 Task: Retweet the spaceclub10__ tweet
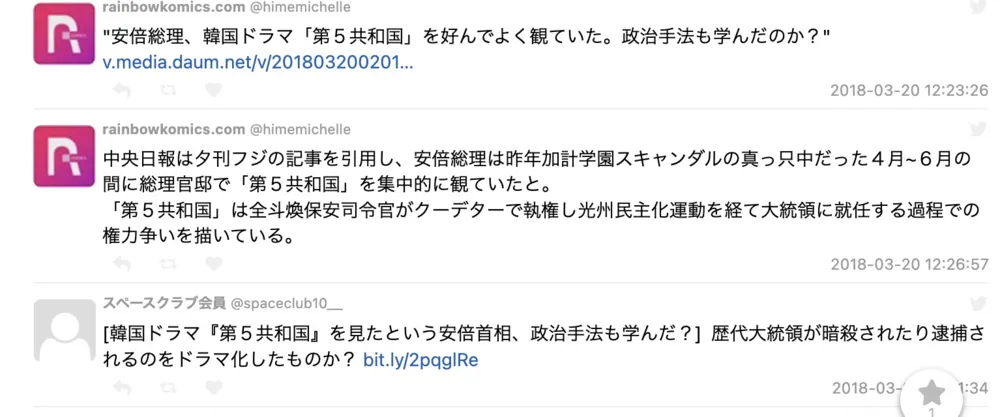(x=168, y=387)
